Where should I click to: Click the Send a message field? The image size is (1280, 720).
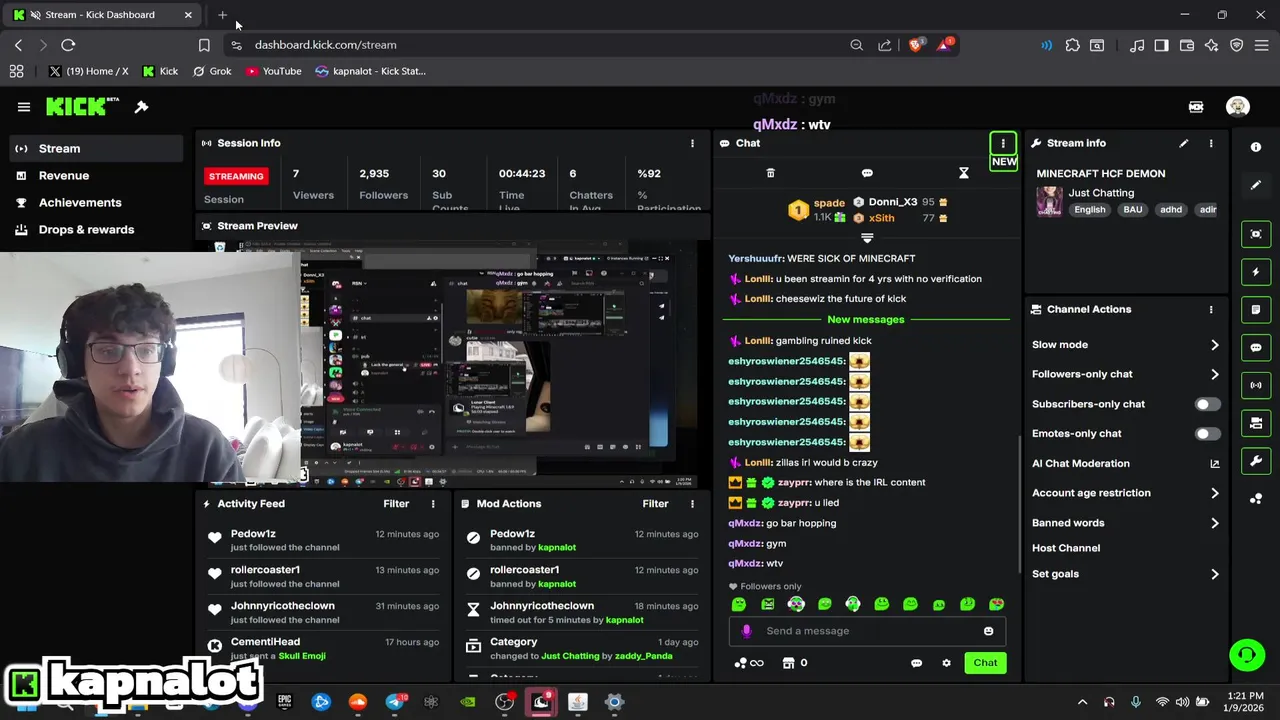(x=867, y=631)
